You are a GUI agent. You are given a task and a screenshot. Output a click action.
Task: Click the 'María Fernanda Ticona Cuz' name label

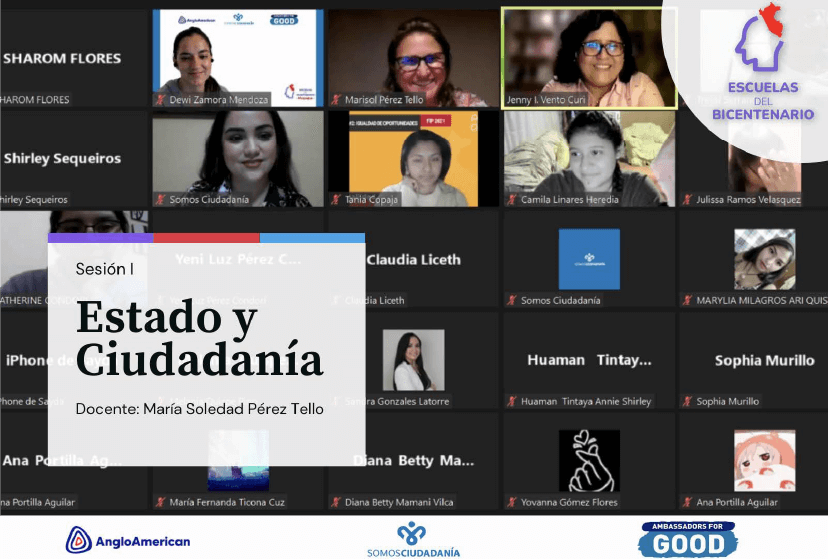tap(227, 502)
